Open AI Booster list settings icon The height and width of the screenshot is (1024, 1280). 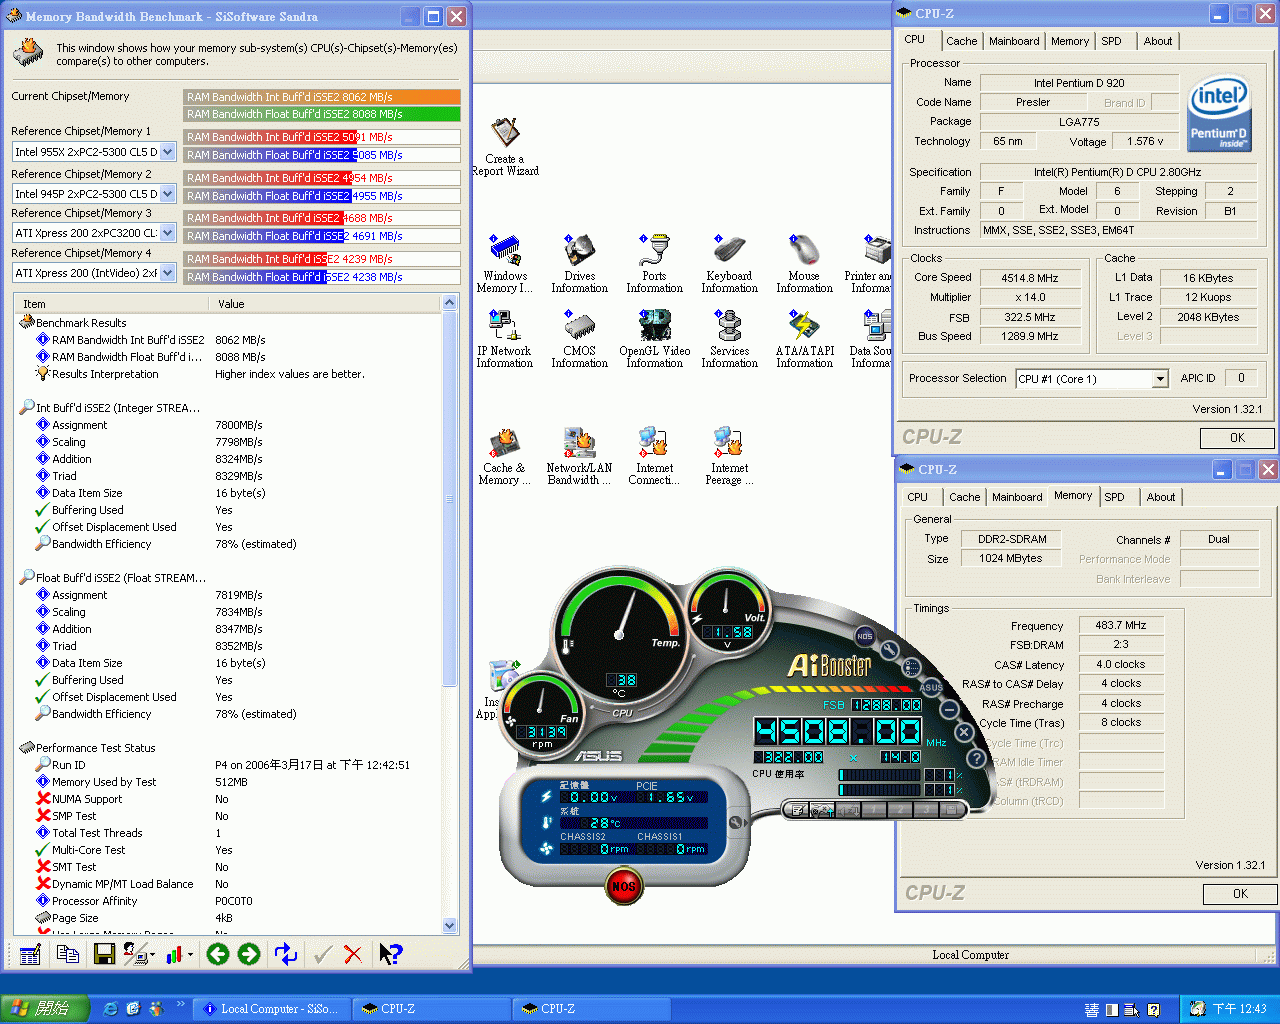click(911, 667)
